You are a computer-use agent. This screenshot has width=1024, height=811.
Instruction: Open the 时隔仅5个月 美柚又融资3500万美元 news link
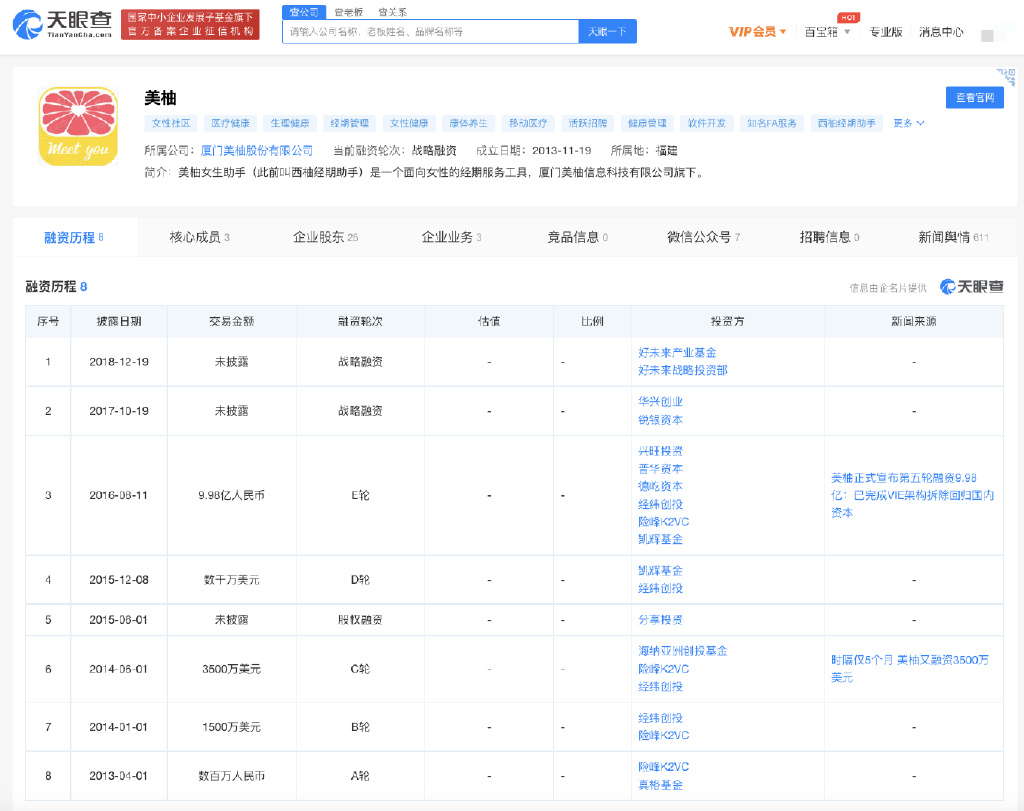tap(910, 669)
